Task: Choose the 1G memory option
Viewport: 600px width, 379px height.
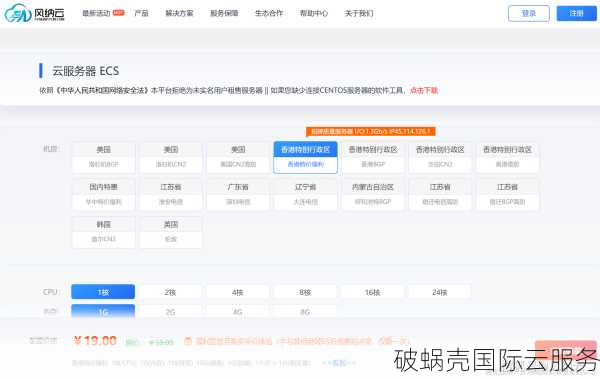Action: coord(103,312)
